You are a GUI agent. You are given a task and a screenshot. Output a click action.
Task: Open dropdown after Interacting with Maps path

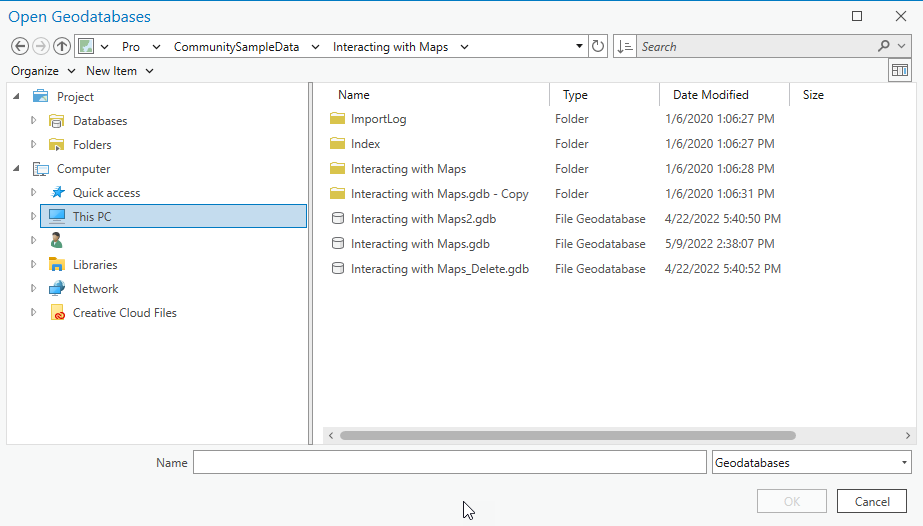[x=464, y=46]
